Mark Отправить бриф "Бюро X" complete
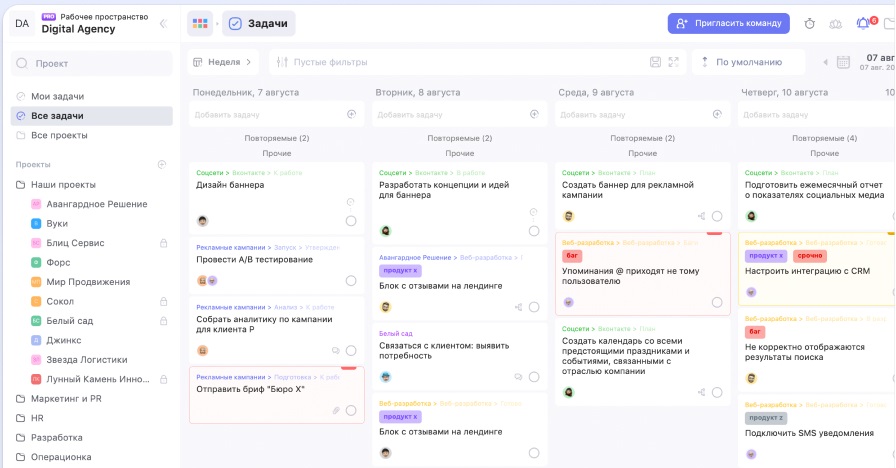The width and height of the screenshot is (896, 468). (x=351, y=410)
